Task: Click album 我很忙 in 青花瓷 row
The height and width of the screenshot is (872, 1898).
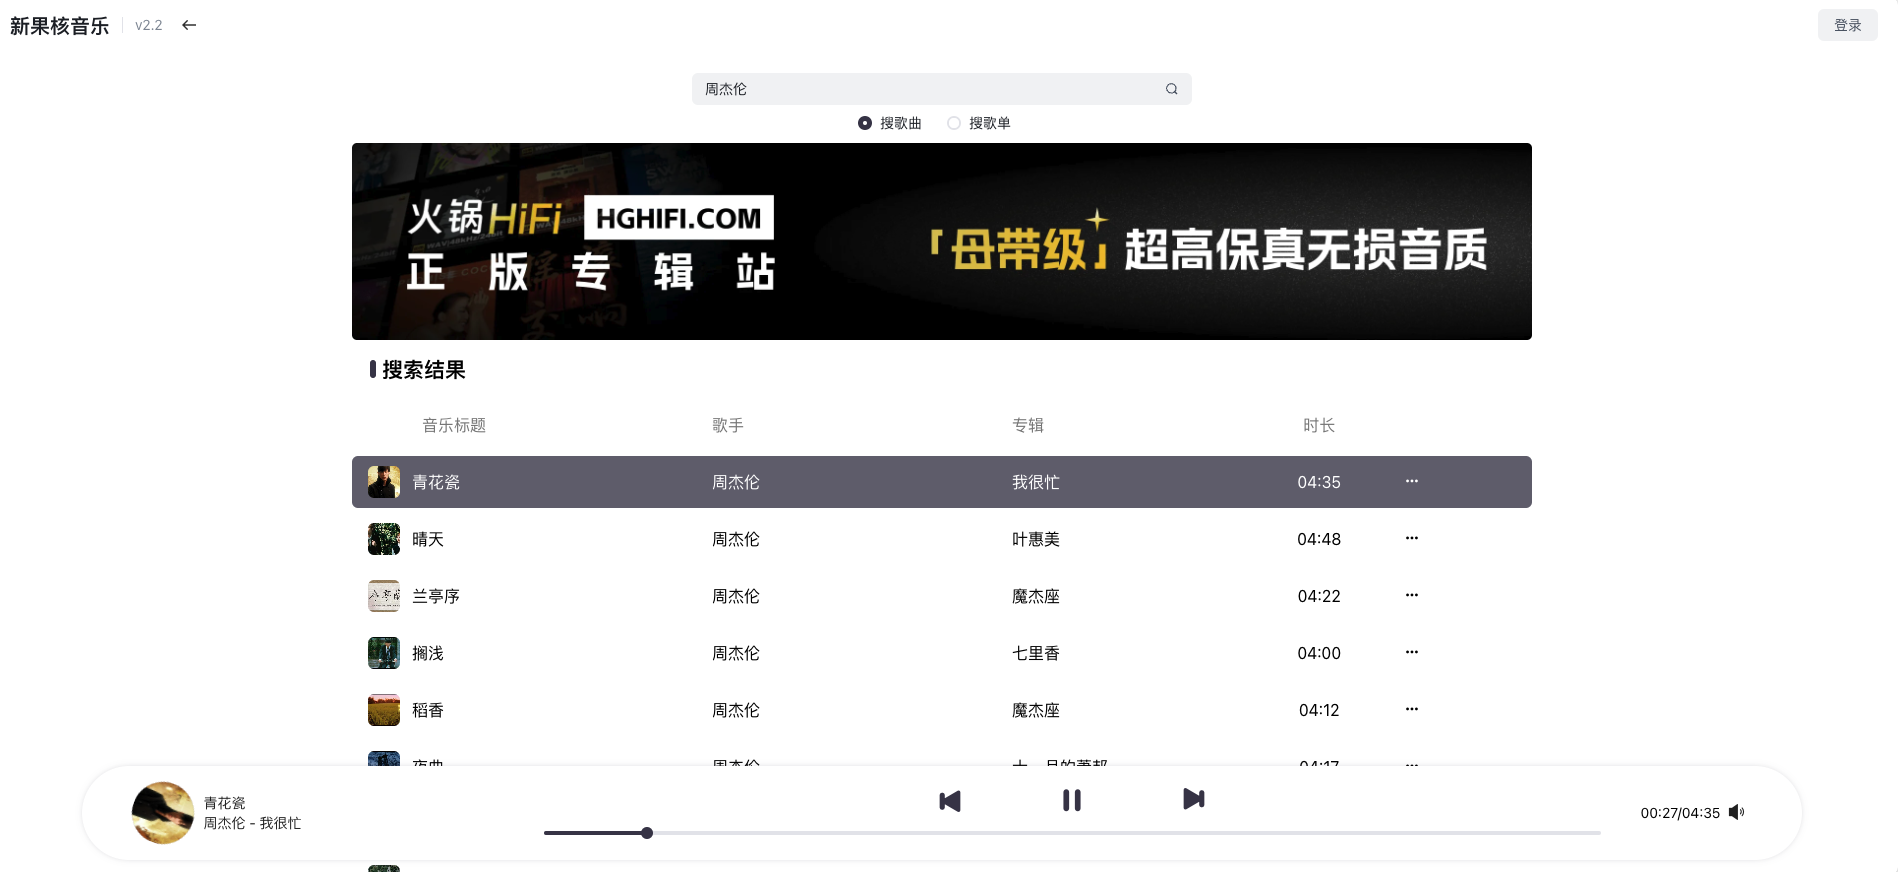Action: tap(1036, 482)
